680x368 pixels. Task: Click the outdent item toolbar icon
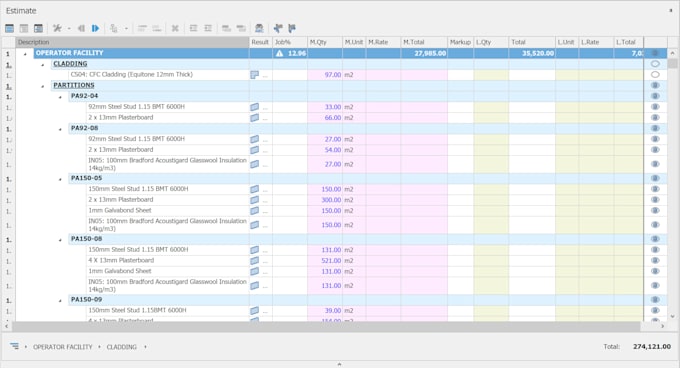point(193,29)
